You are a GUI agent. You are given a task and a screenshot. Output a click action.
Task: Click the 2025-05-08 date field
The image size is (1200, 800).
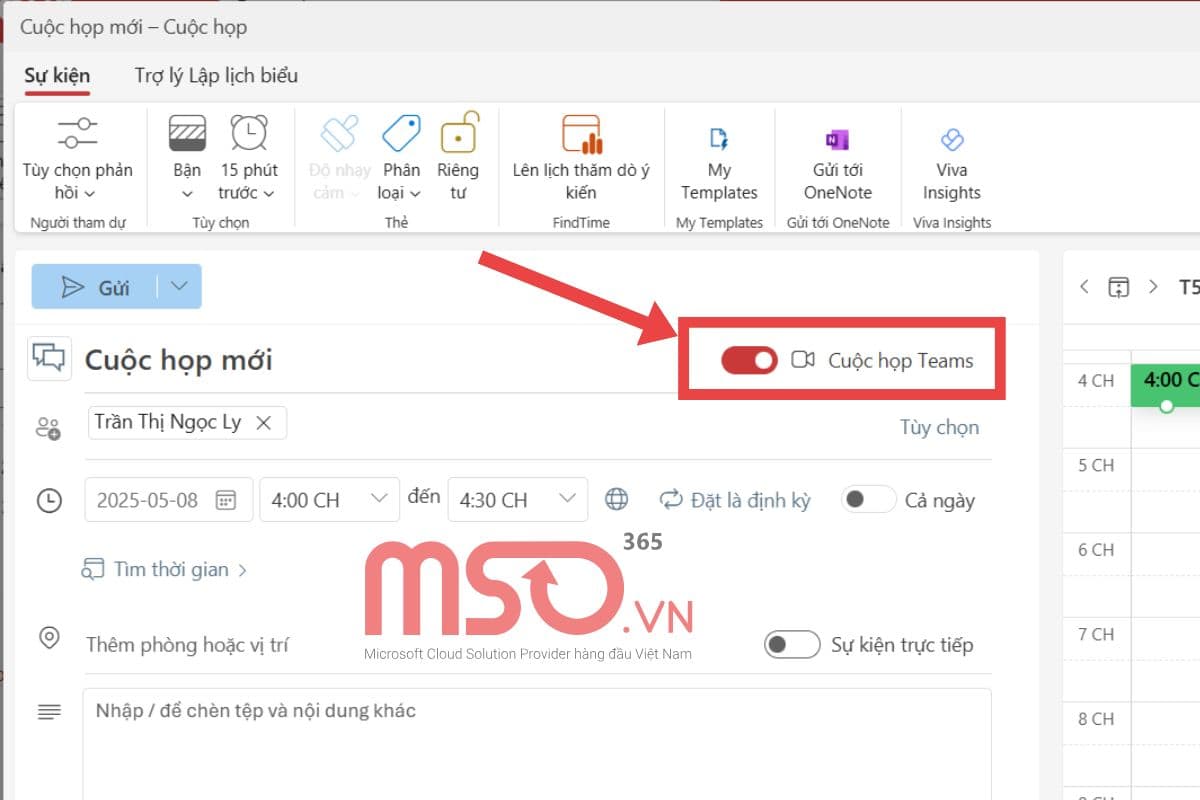[x=169, y=500]
